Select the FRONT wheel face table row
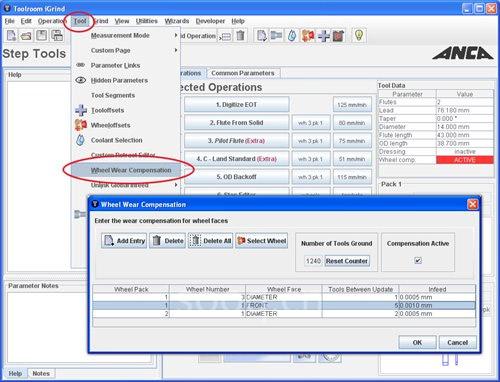The image size is (500, 382). click(284, 305)
